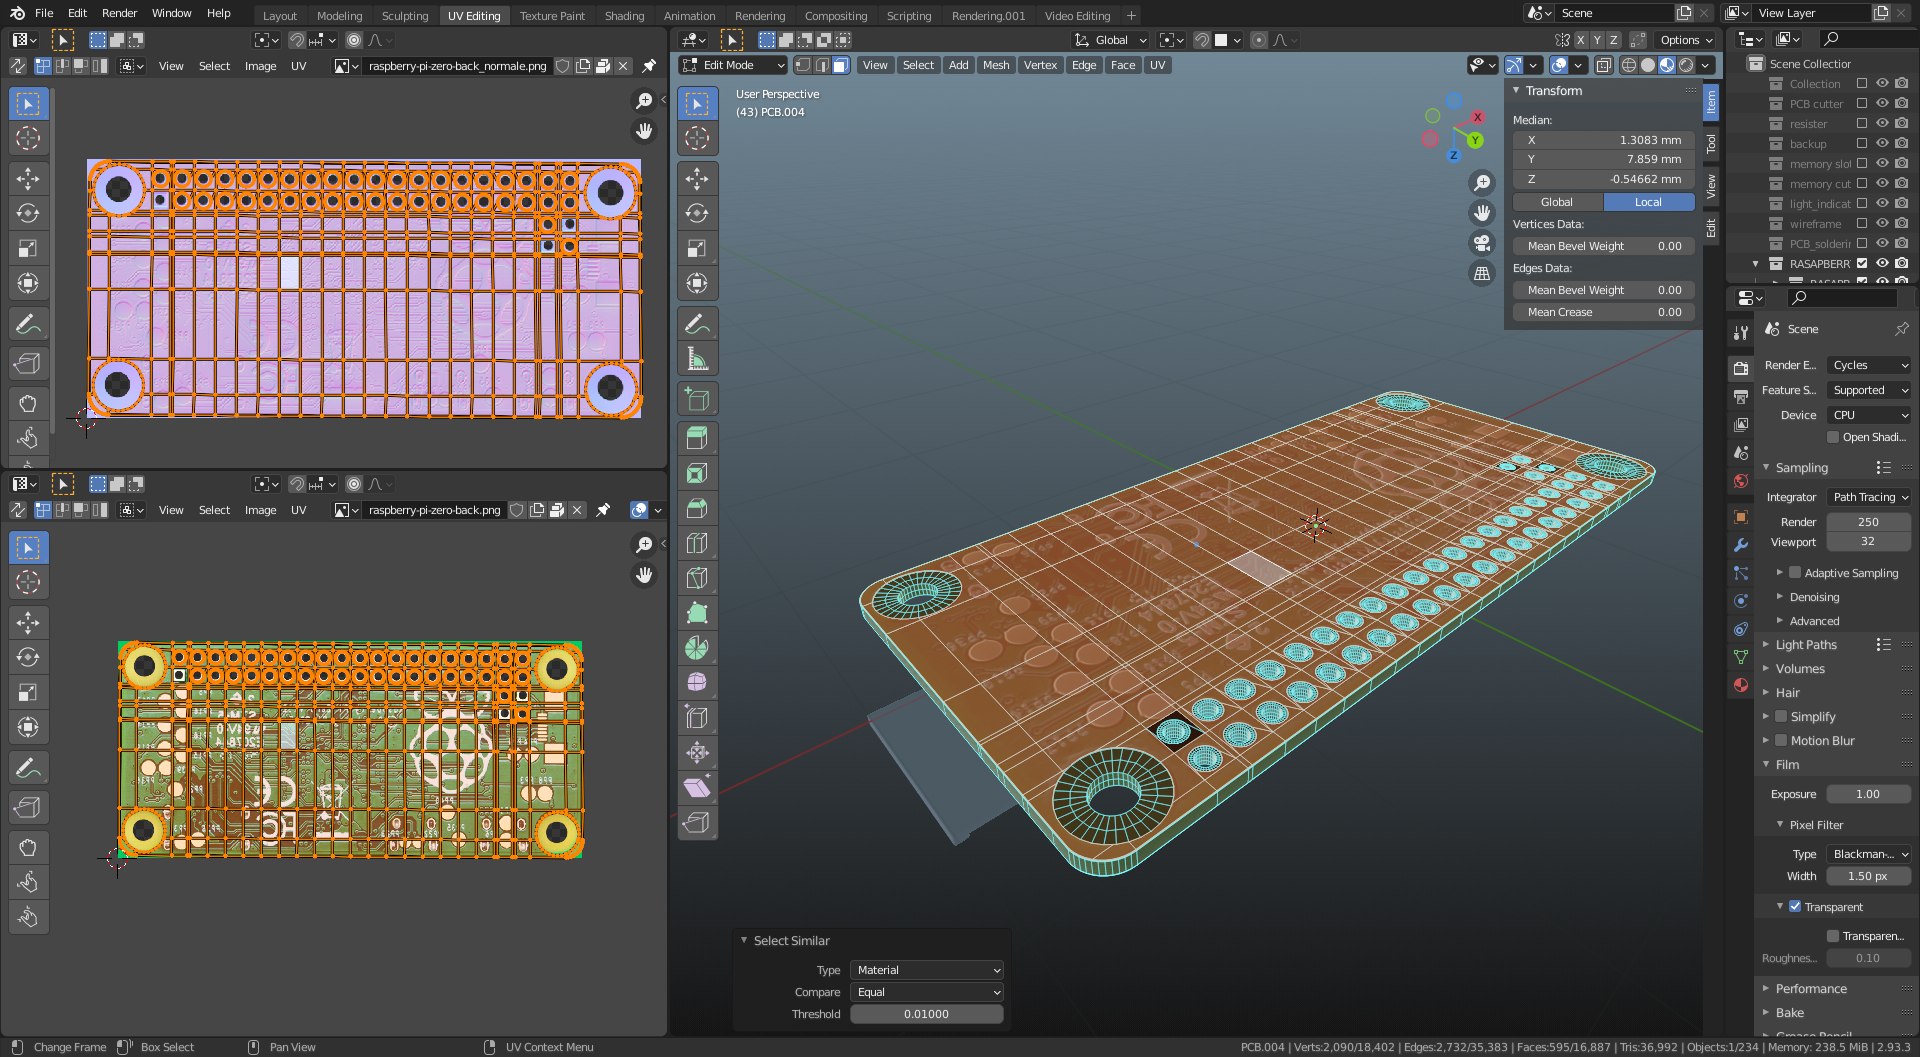Uncheck the RASAPBERRY collection checkbox
1920x1057 pixels.
pos(1862,263)
